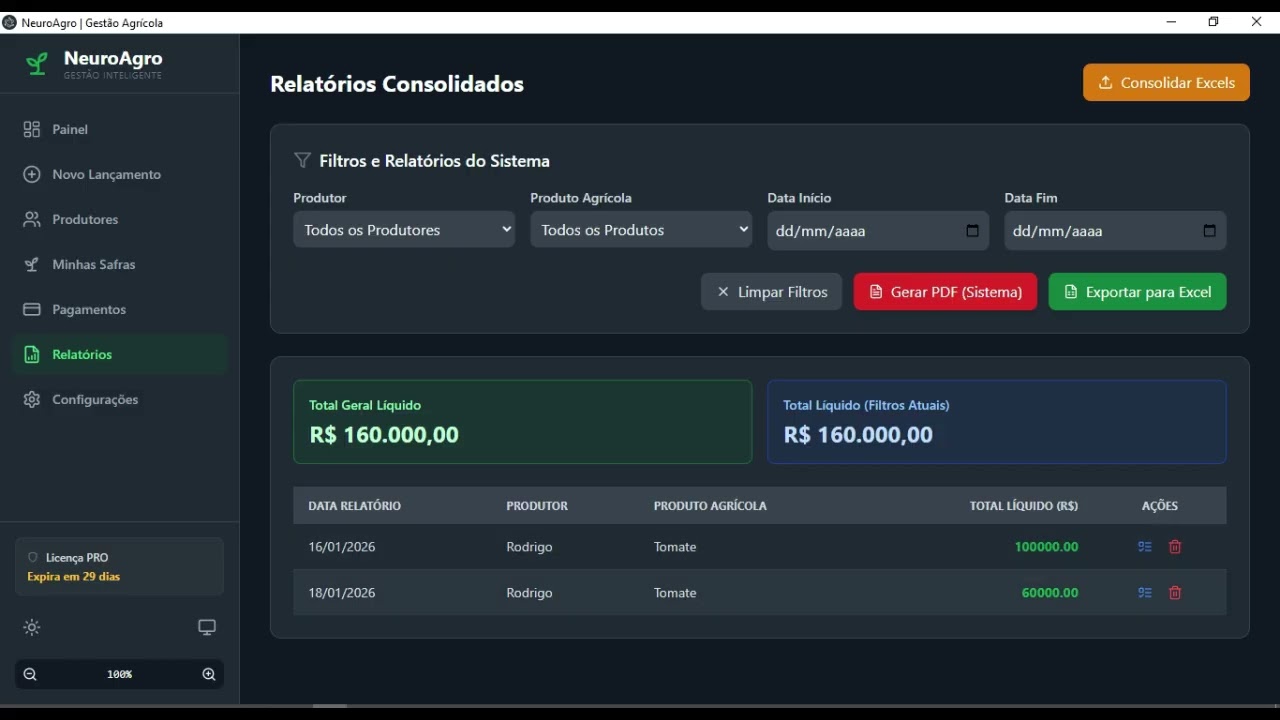Click the 18/01/2026 report date cell
This screenshot has height=720, width=1280.
pos(342,593)
